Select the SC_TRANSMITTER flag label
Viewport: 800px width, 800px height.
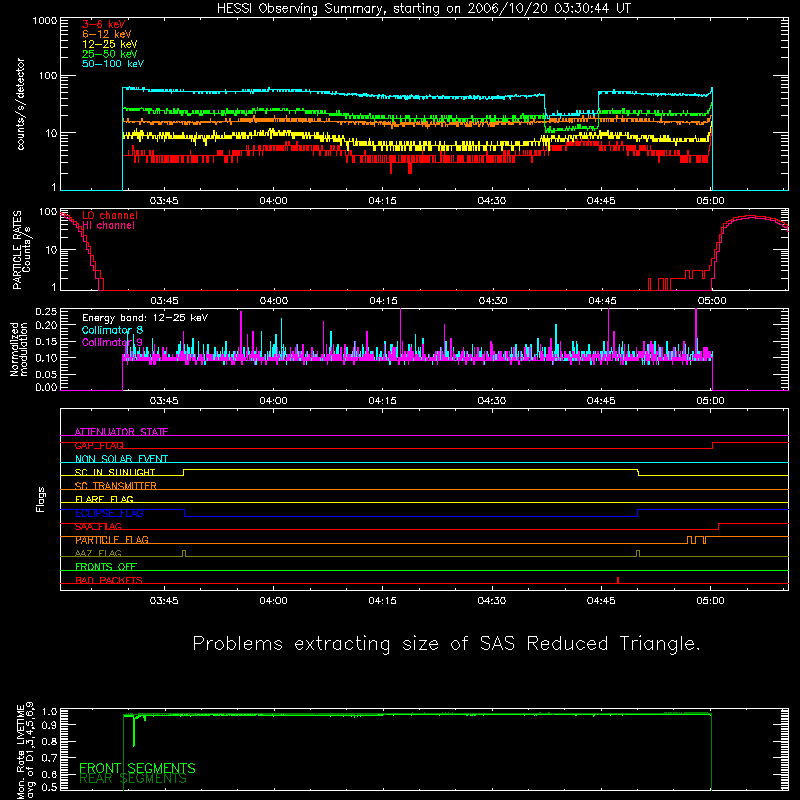click(x=115, y=486)
